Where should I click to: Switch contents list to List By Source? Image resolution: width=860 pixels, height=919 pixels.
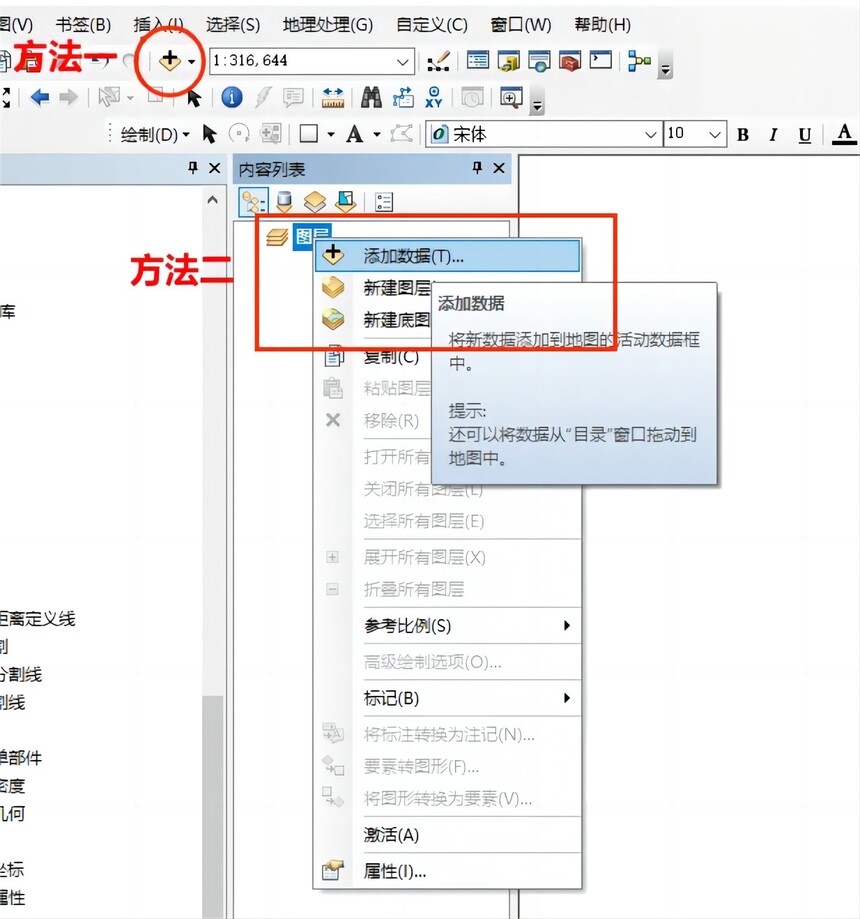tap(284, 202)
